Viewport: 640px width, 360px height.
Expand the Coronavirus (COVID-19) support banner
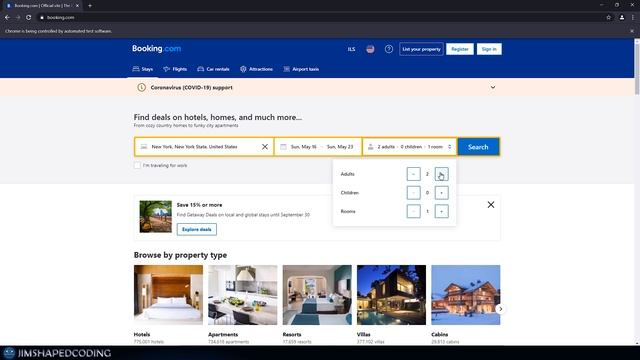coord(493,87)
